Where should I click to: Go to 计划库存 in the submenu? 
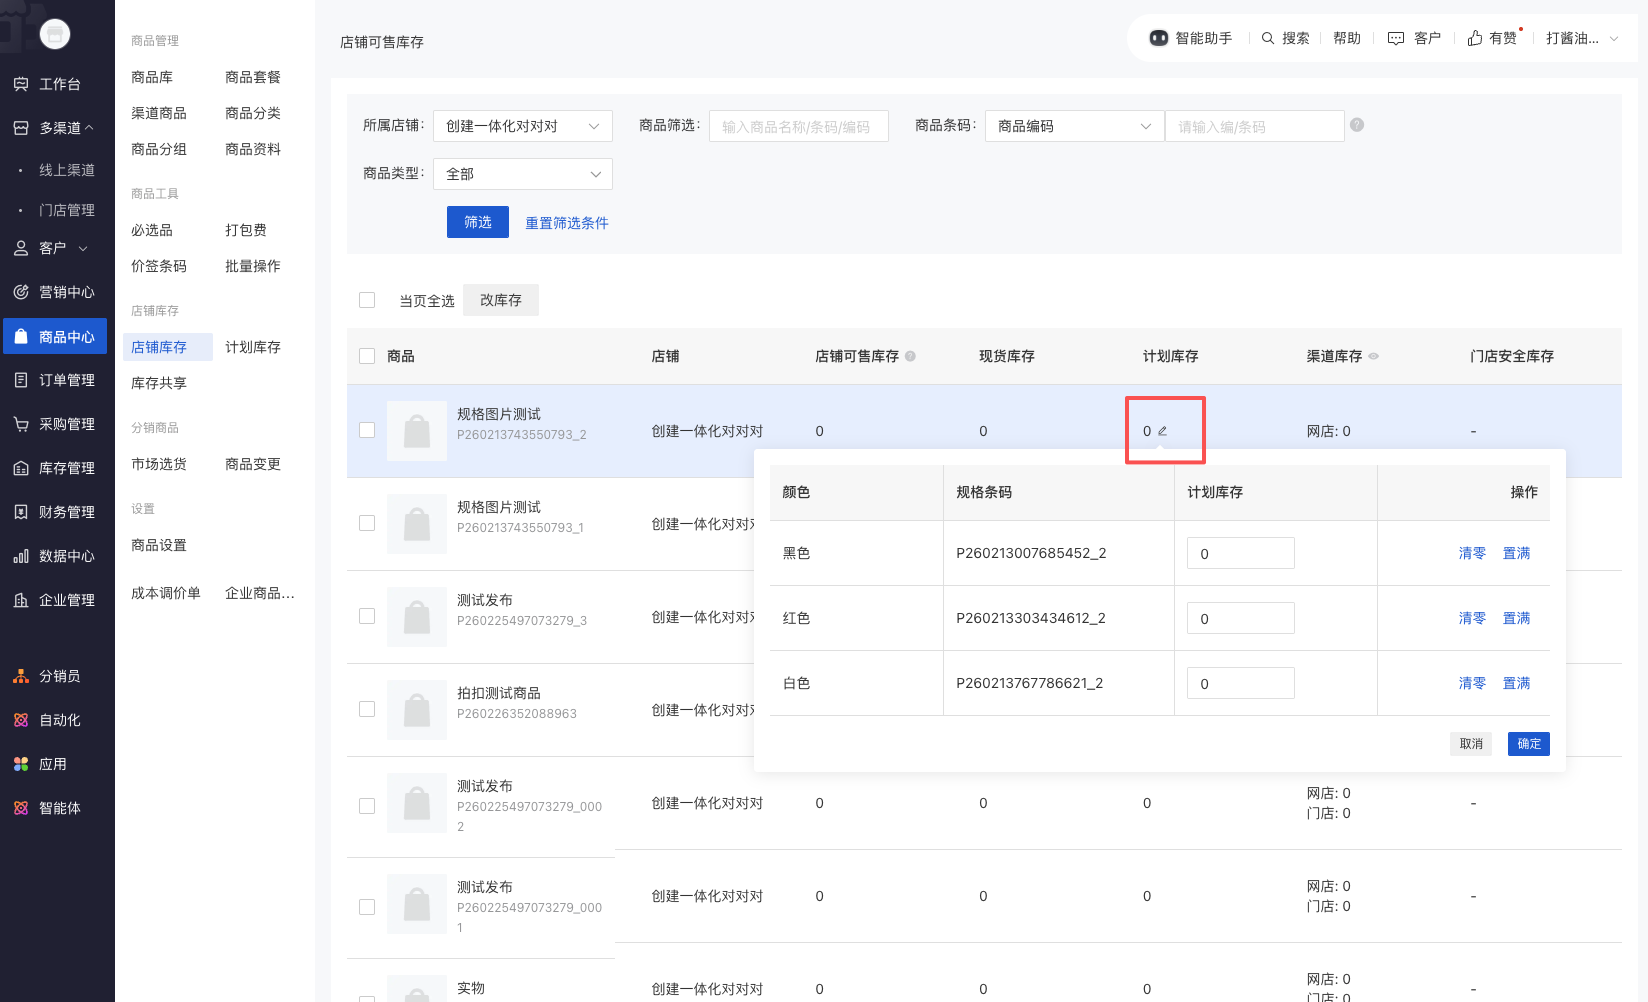(253, 347)
